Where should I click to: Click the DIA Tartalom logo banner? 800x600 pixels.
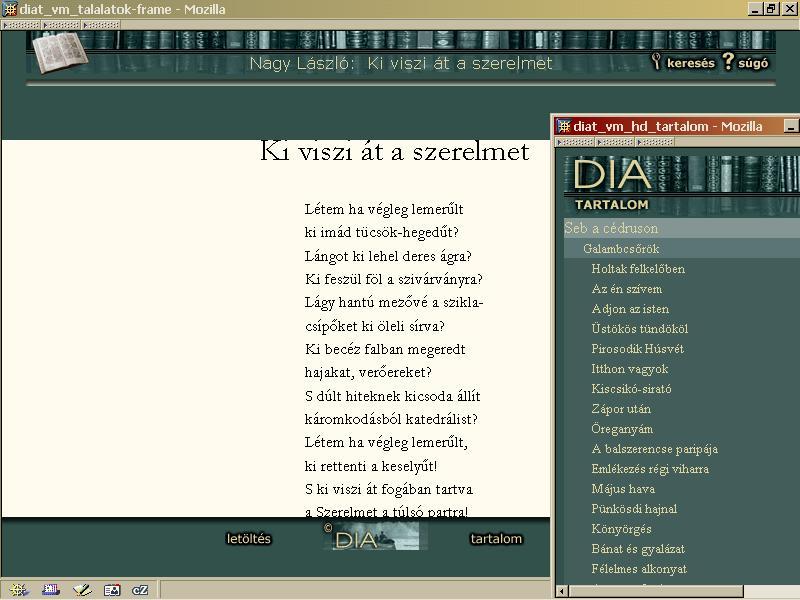(681, 185)
